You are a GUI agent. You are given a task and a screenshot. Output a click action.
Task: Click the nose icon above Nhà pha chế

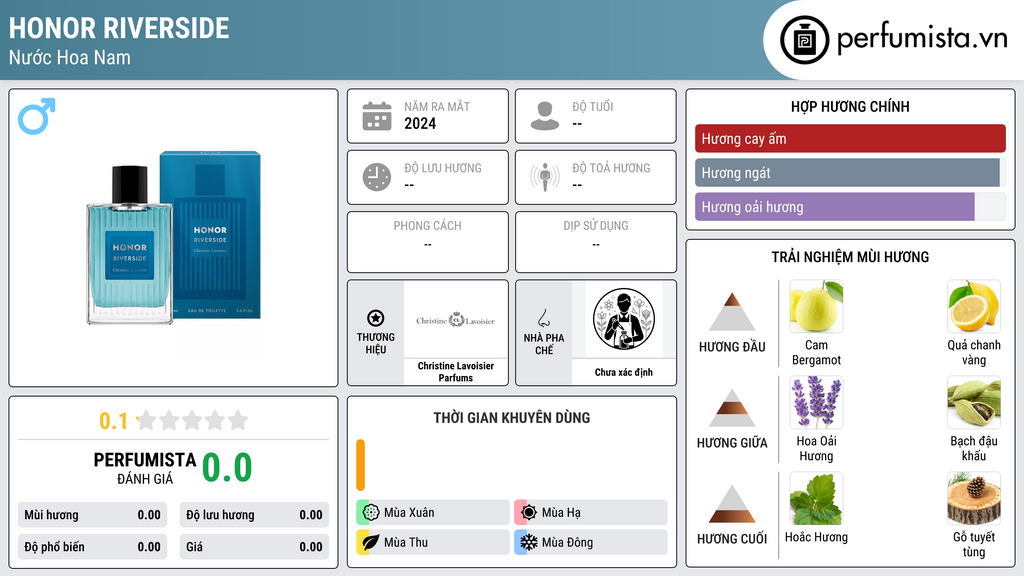coord(543,318)
